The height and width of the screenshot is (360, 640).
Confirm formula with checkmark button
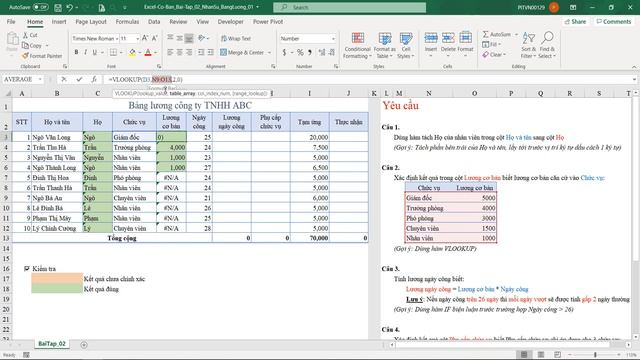click(79, 79)
